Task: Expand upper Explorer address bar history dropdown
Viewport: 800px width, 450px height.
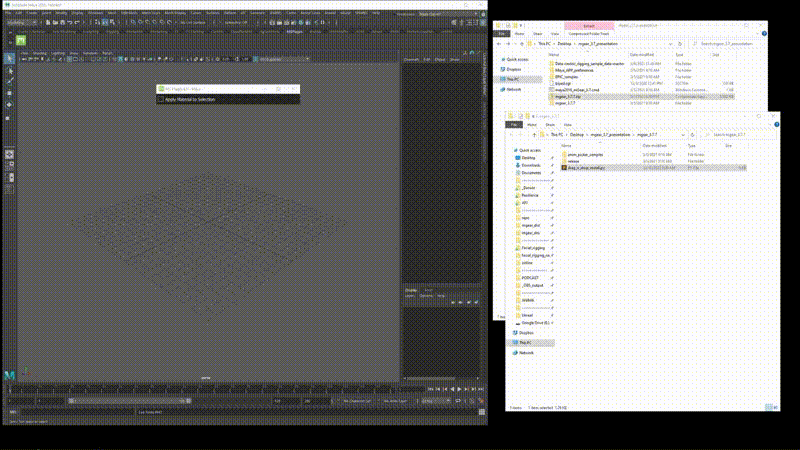Action: pyautogui.click(x=670, y=44)
